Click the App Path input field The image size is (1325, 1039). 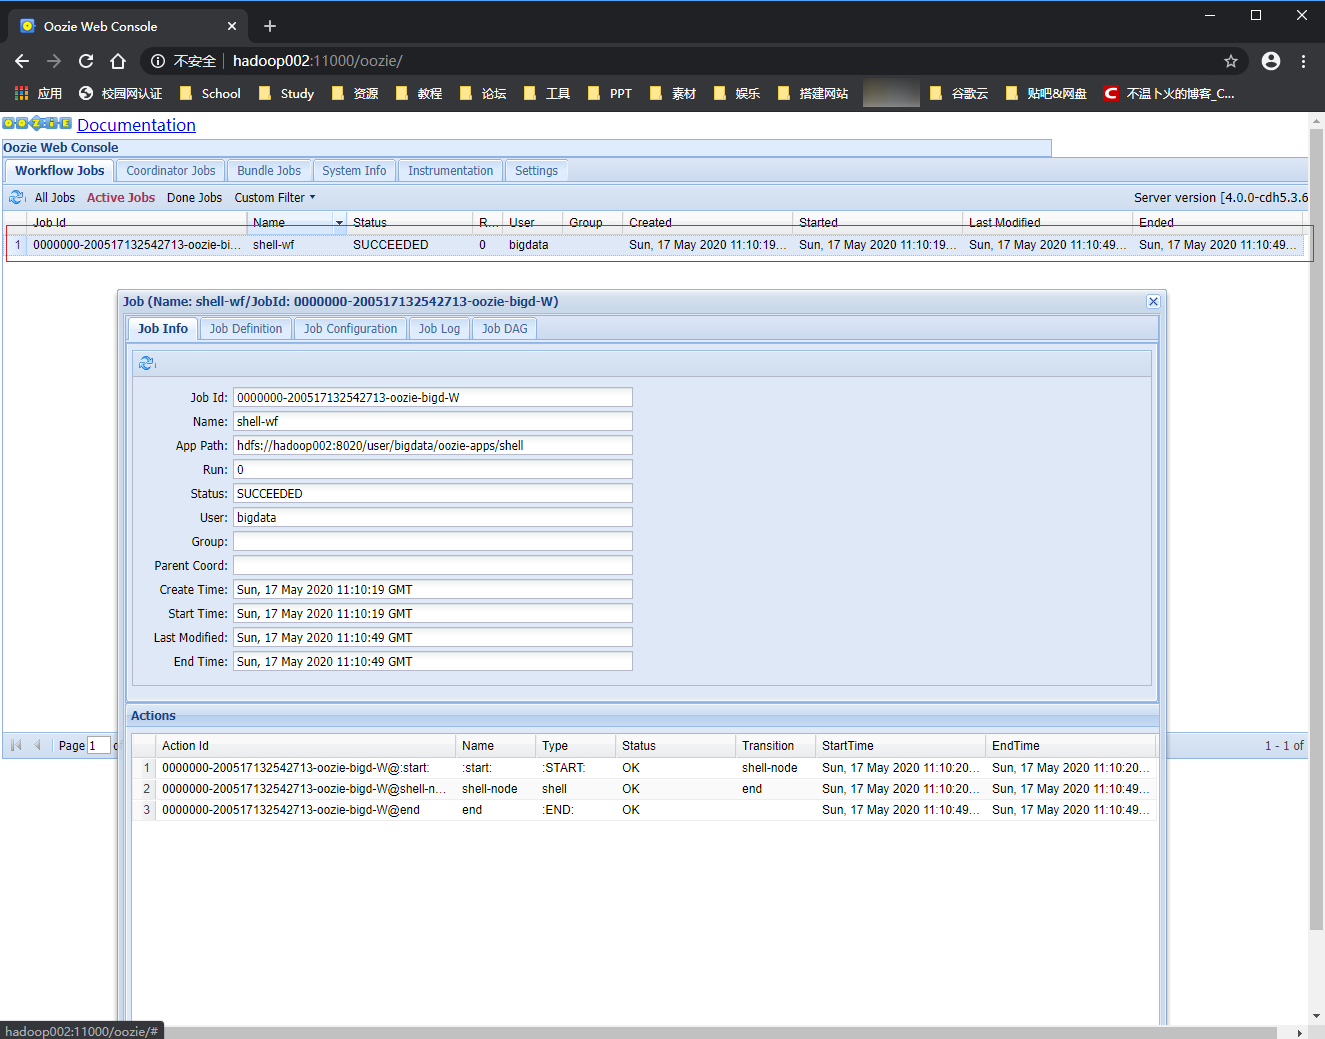[x=432, y=445]
